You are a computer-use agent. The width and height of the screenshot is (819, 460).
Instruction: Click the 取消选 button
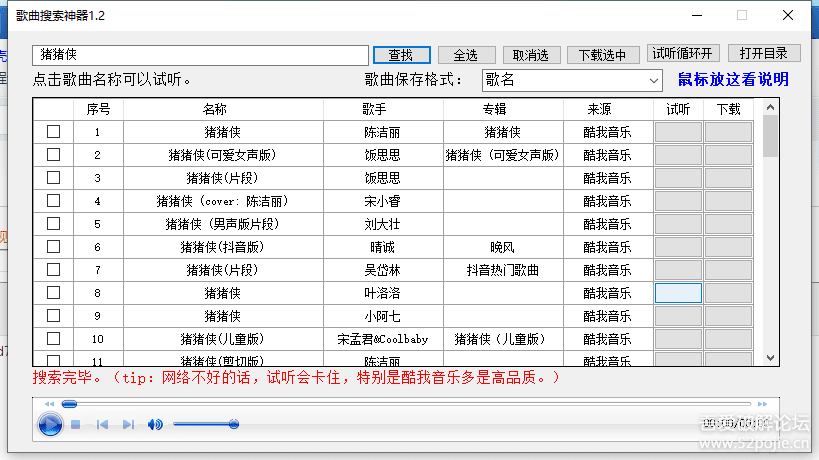[x=531, y=55]
